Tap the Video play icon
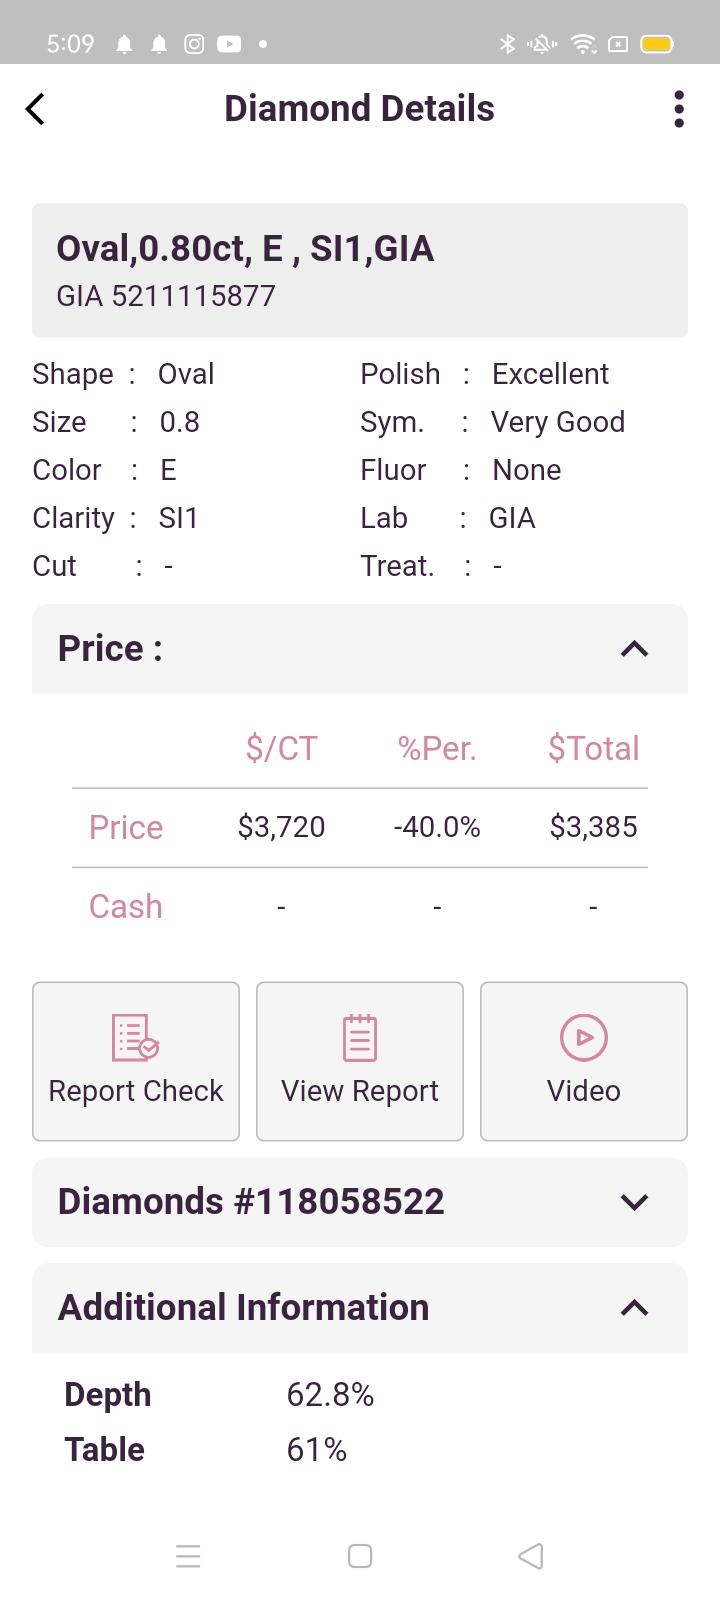Screen dimensions: 720x1600 pos(584,1037)
